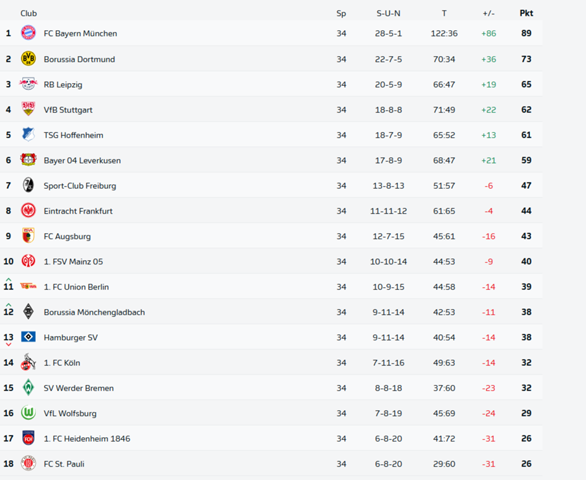Sort table by the Pkt column header
586x480 pixels.
(526, 13)
